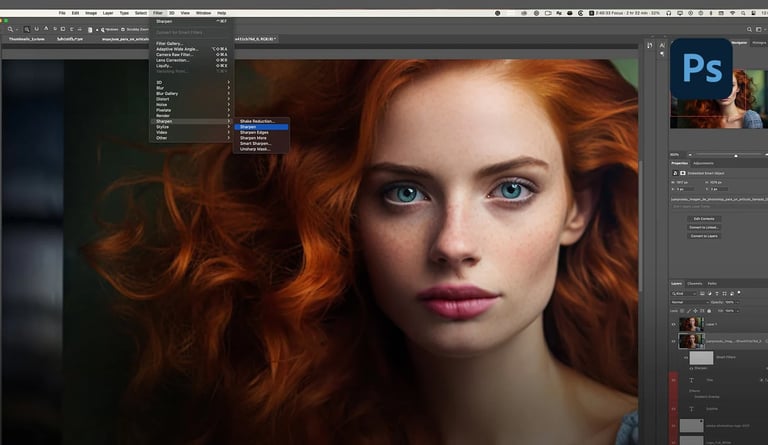The height and width of the screenshot is (445, 768).
Task: Filter layers by smart object icon
Action: (x=732, y=293)
